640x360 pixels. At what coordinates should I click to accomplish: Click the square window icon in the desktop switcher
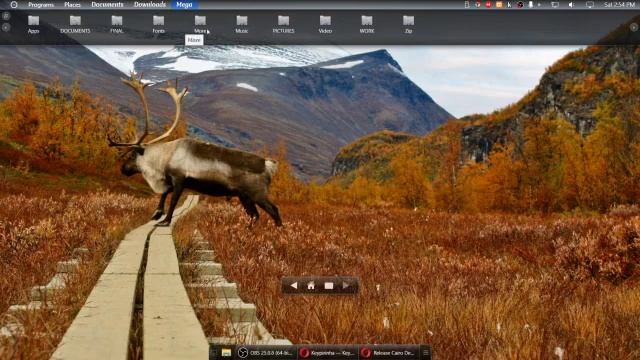329,286
